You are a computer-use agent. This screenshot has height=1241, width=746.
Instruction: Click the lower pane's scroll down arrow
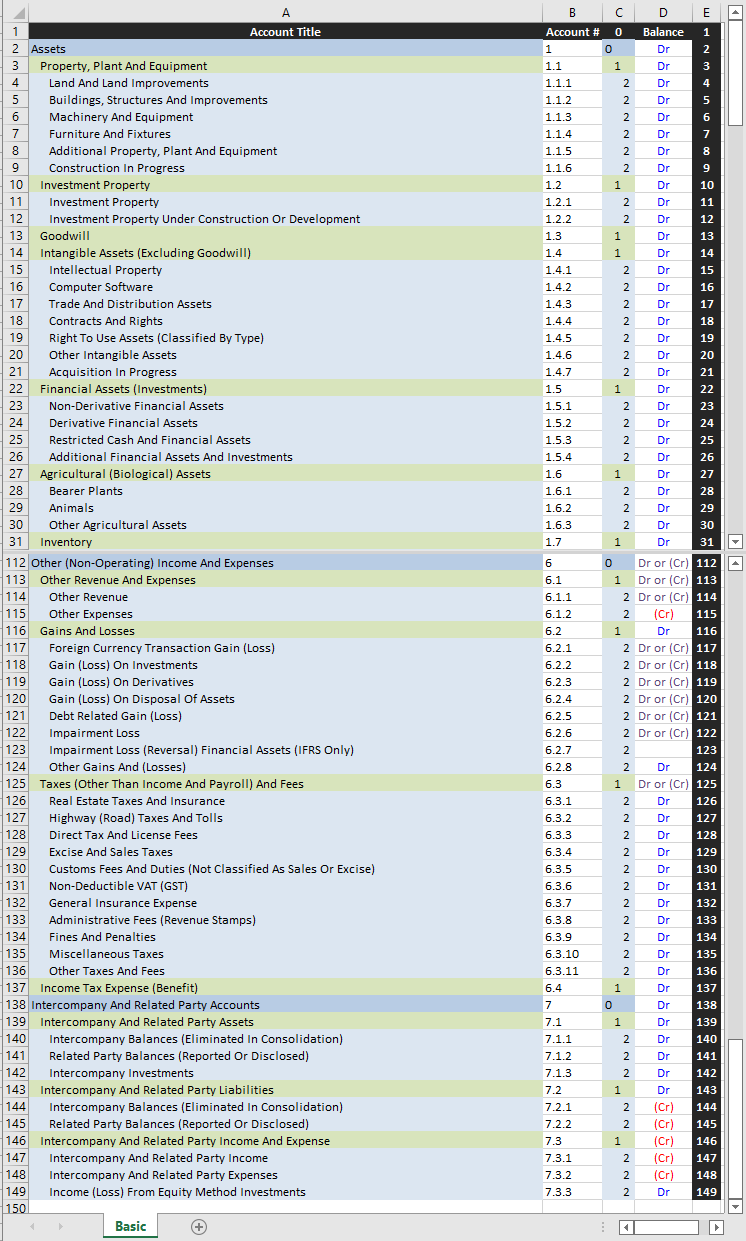(x=737, y=1205)
